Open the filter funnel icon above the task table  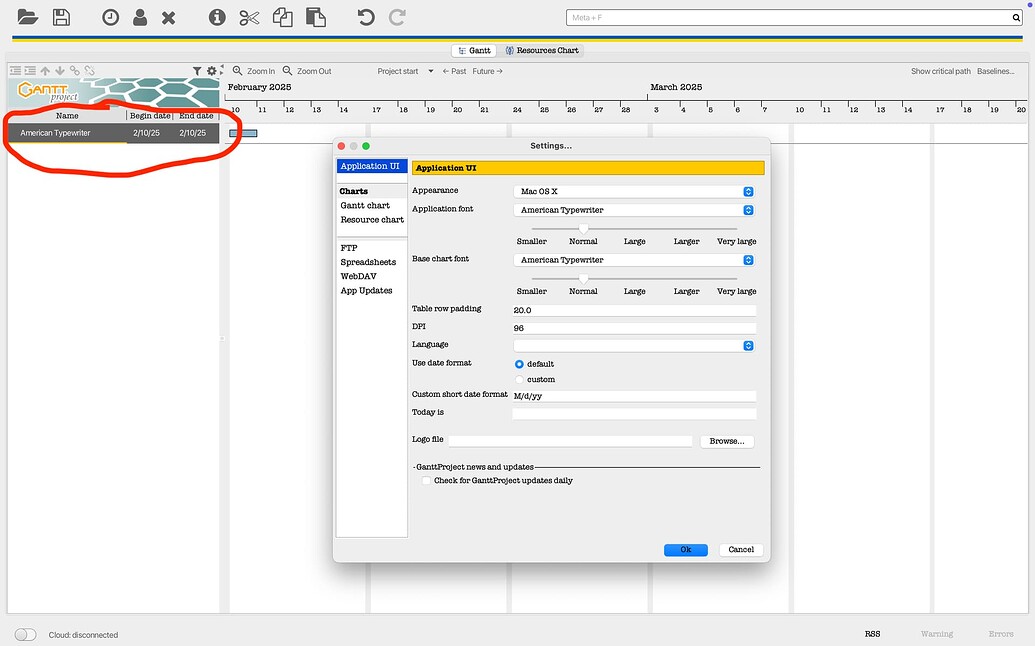(x=196, y=70)
